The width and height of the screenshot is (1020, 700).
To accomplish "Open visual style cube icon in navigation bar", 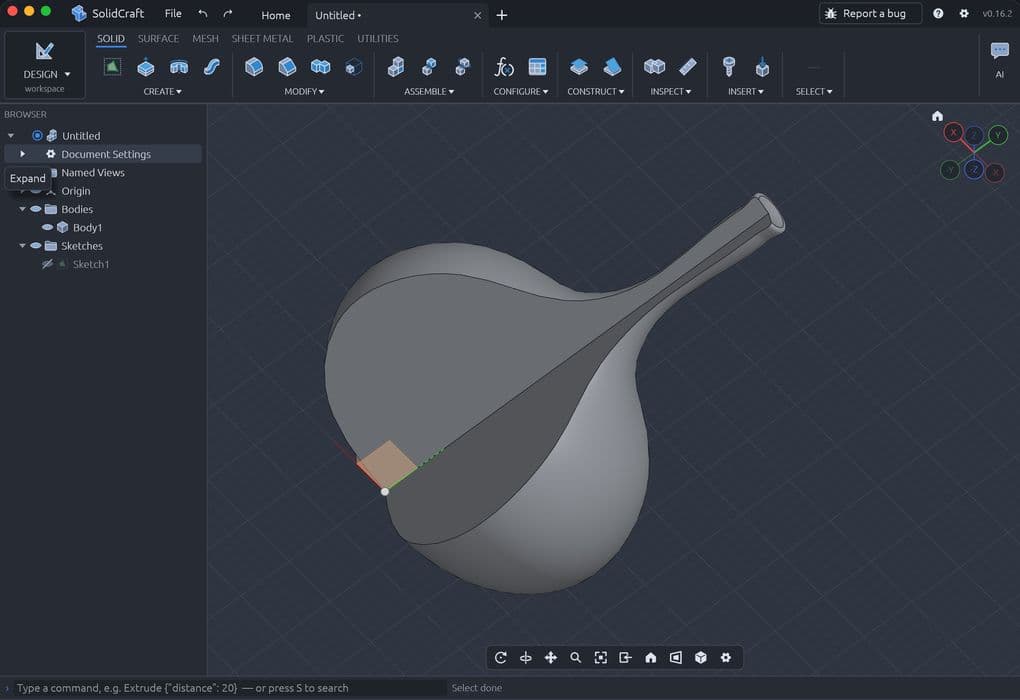I will [701, 658].
